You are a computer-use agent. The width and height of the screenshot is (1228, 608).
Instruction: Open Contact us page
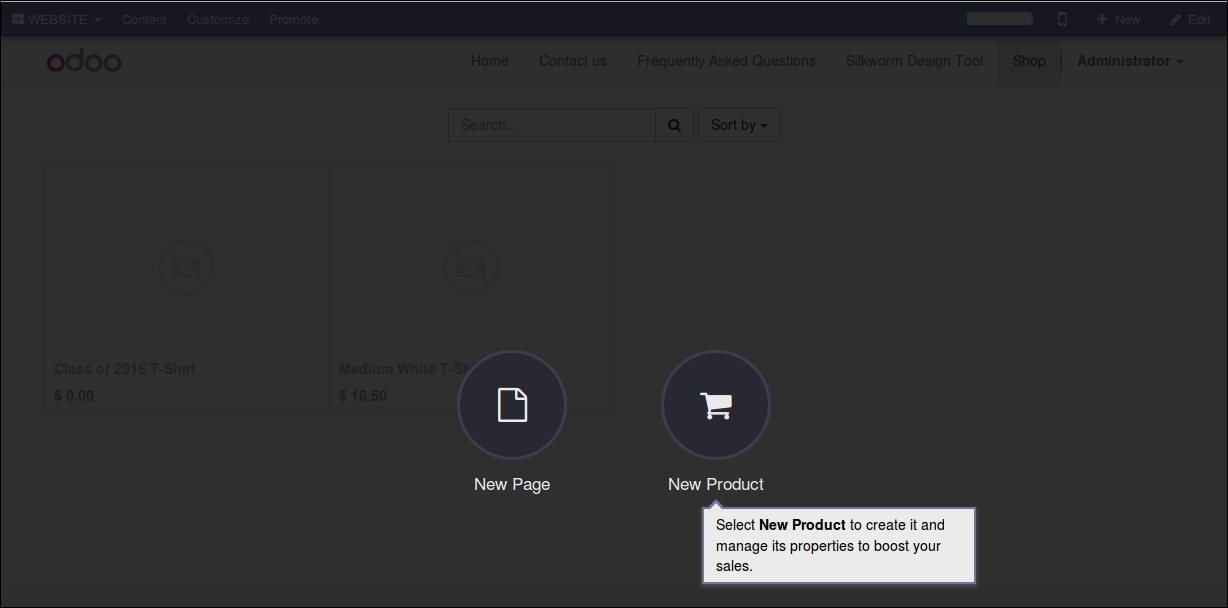pyautogui.click(x=573, y=61)
